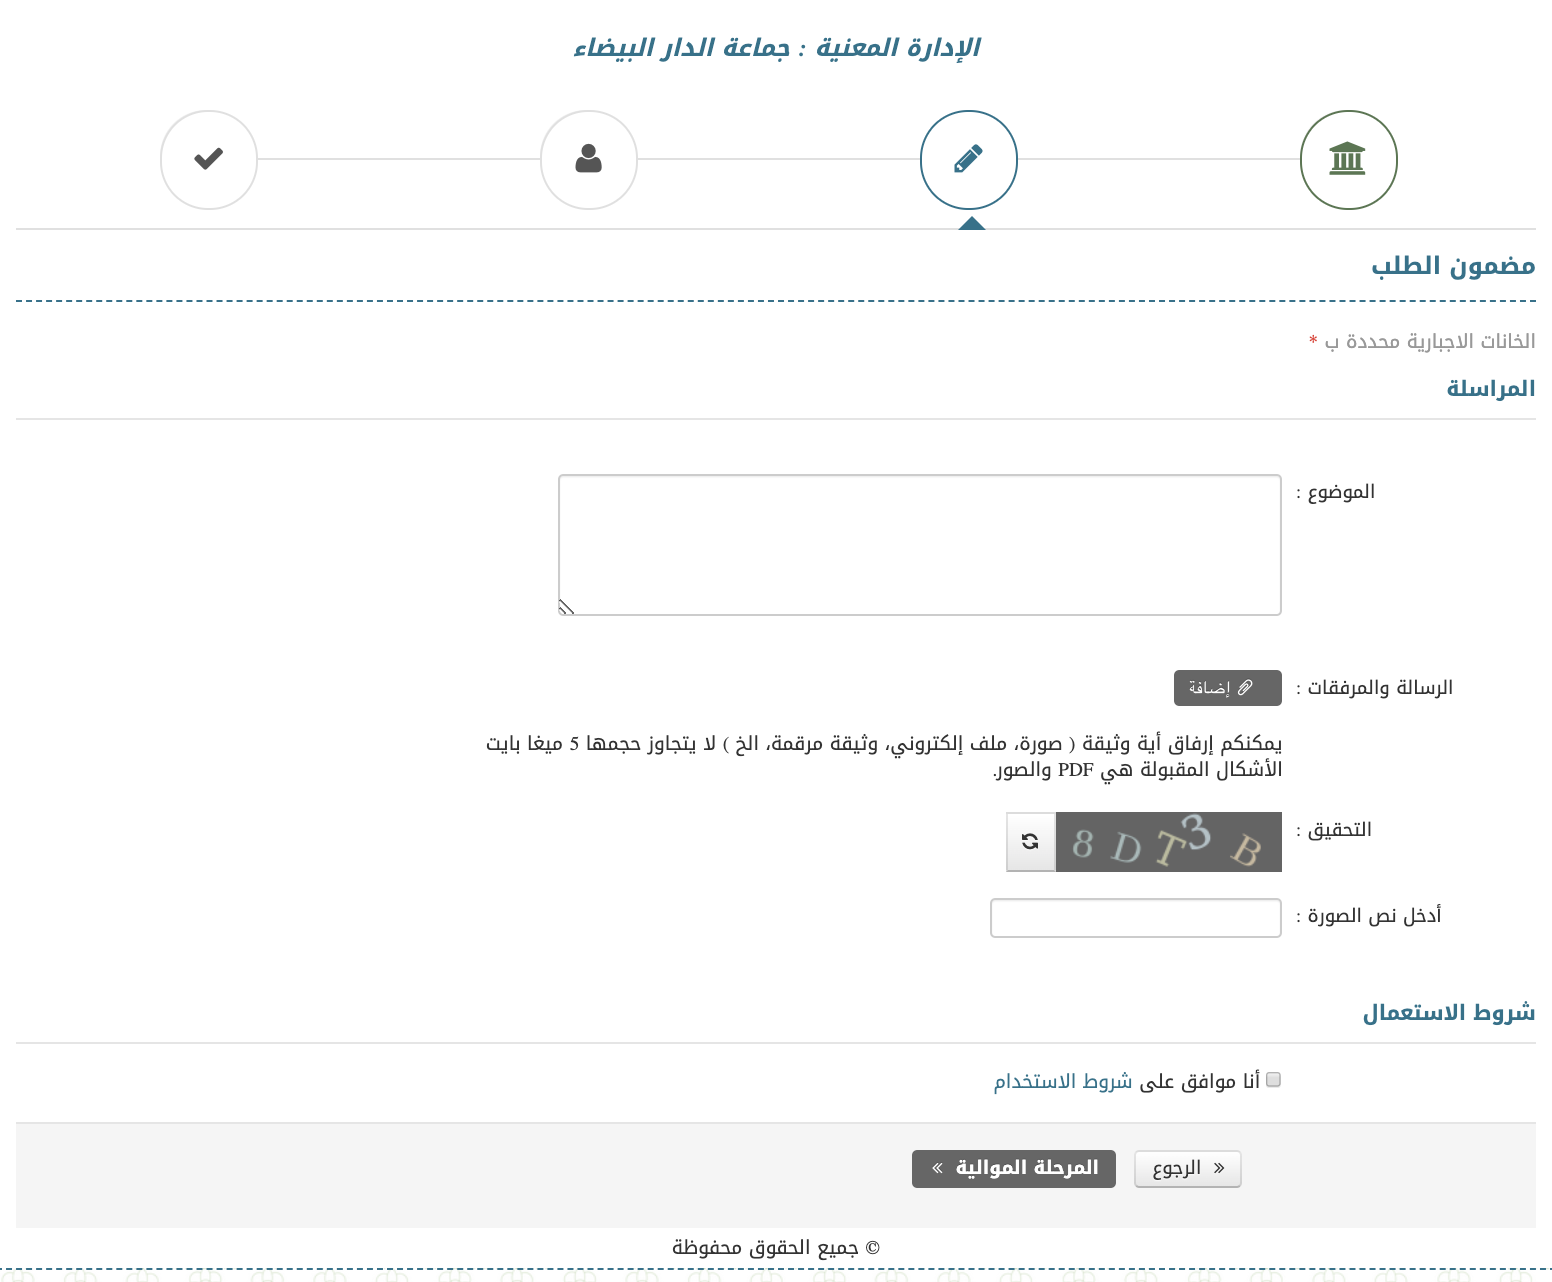
Task: Click the الرسالة والمرفقات label
Action: click(1375, 688)
